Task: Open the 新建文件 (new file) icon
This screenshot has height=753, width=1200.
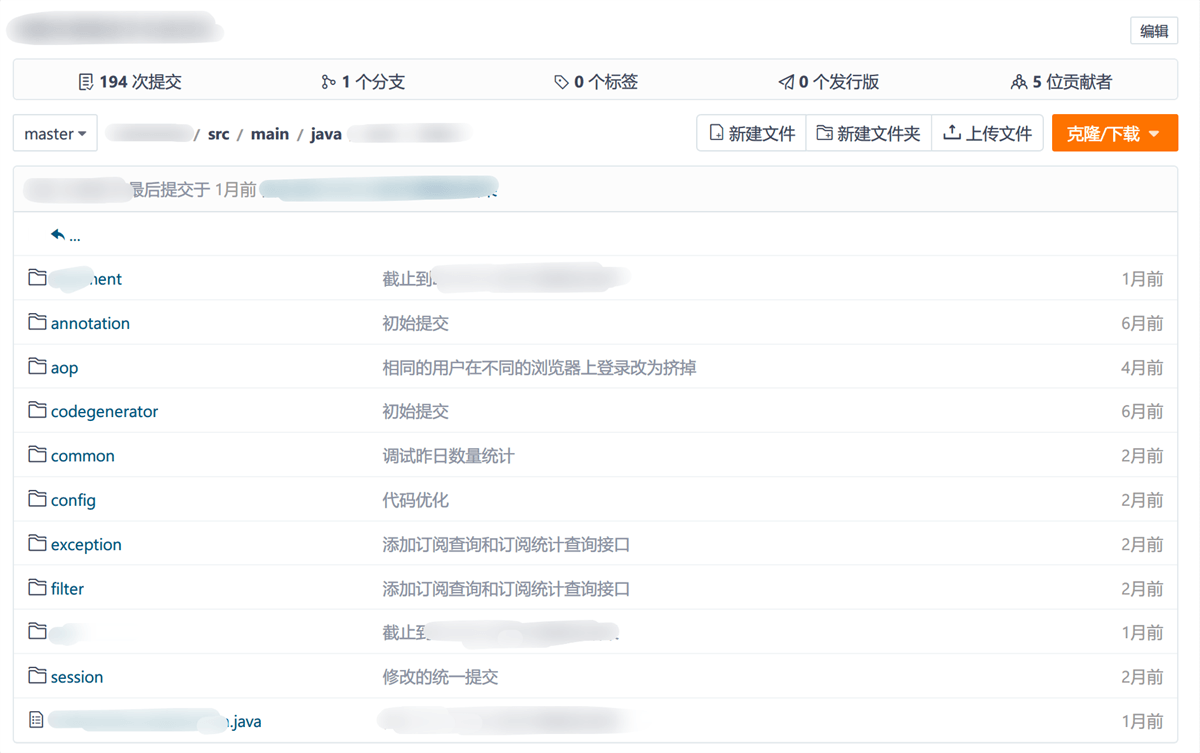Action: (714, 132)
